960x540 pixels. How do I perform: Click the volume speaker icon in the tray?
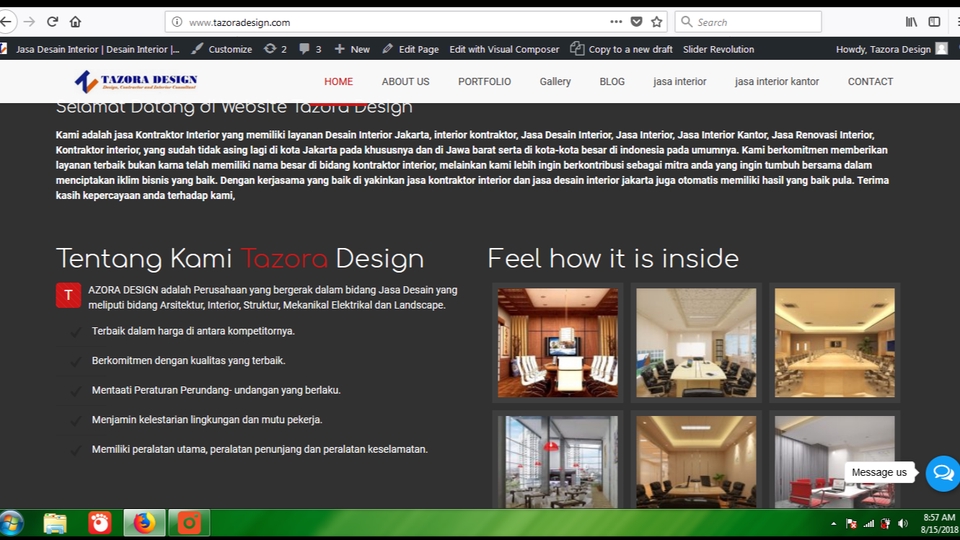903,524
